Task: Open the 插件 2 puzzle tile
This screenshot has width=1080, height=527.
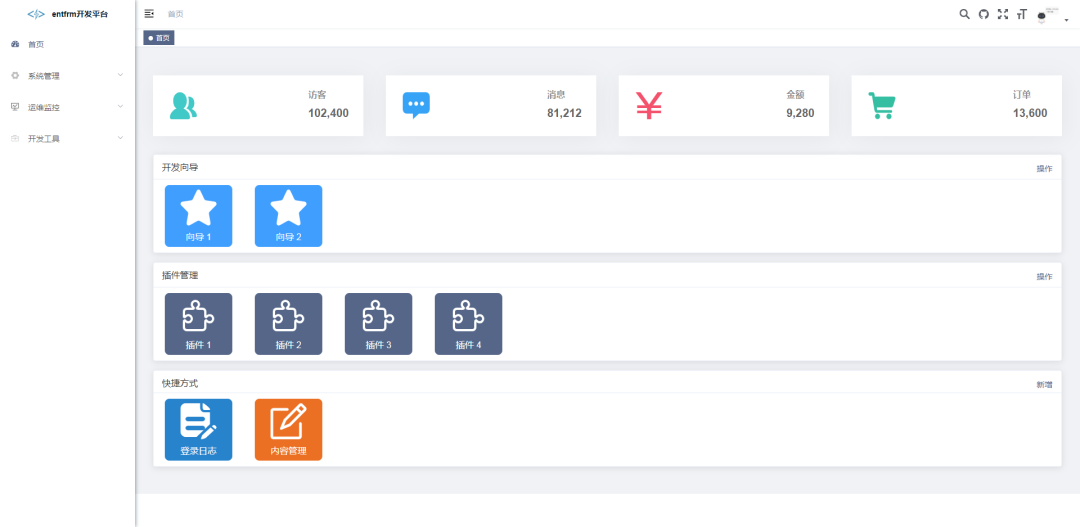Action: (289, 324)
